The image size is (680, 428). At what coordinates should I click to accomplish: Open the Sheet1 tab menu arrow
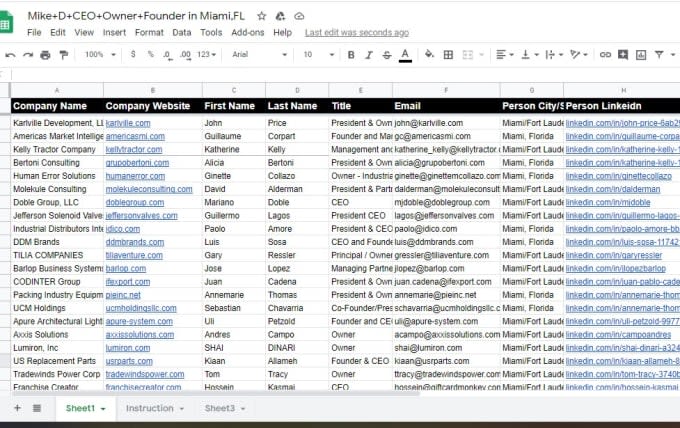point(103,409)
